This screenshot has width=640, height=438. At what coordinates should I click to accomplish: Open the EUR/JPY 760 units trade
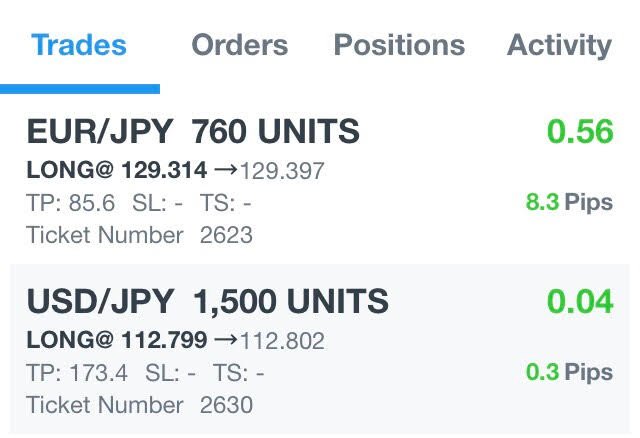coord(193,132)
